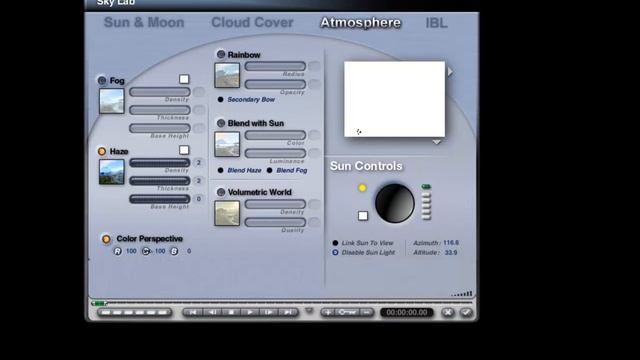Click the Haze Density slider
This screenshot has width=640, height=360.
click(x=160, y=162)
